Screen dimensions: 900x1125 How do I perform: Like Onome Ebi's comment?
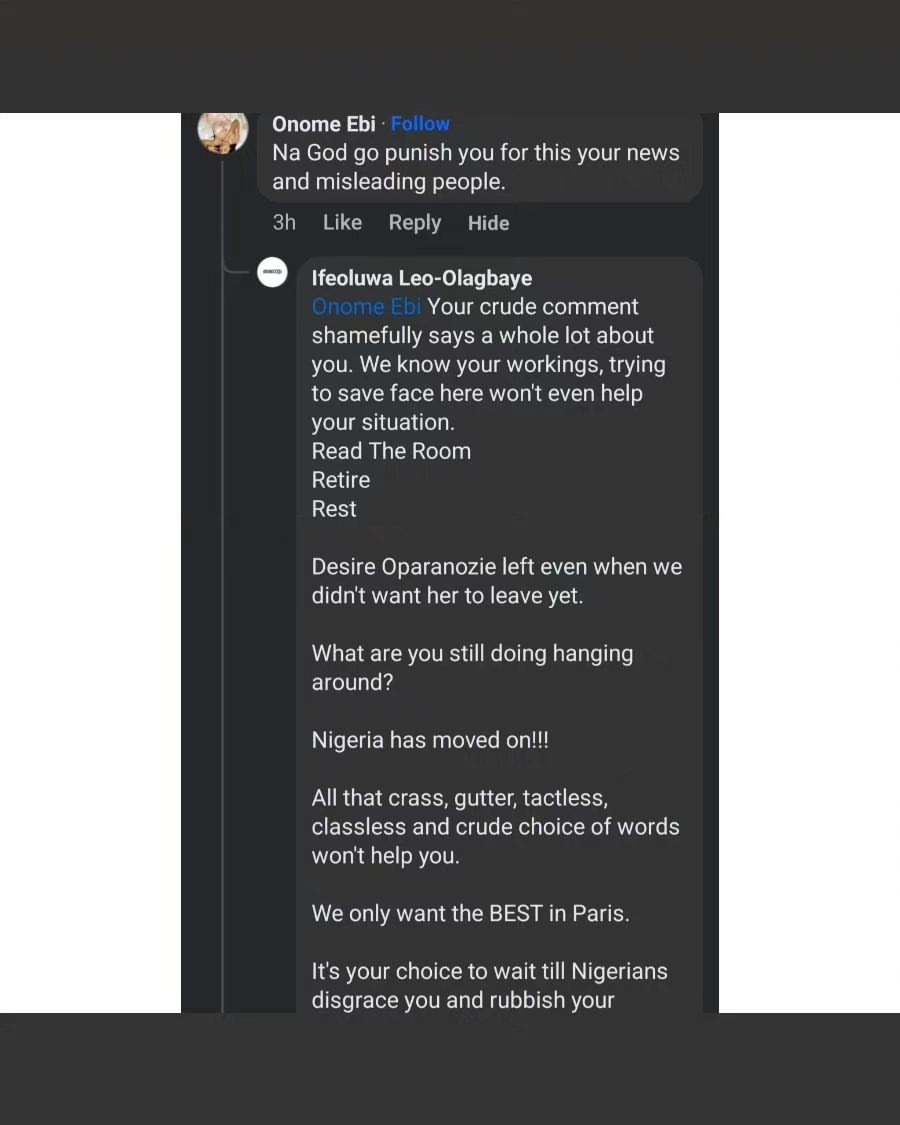342,223
